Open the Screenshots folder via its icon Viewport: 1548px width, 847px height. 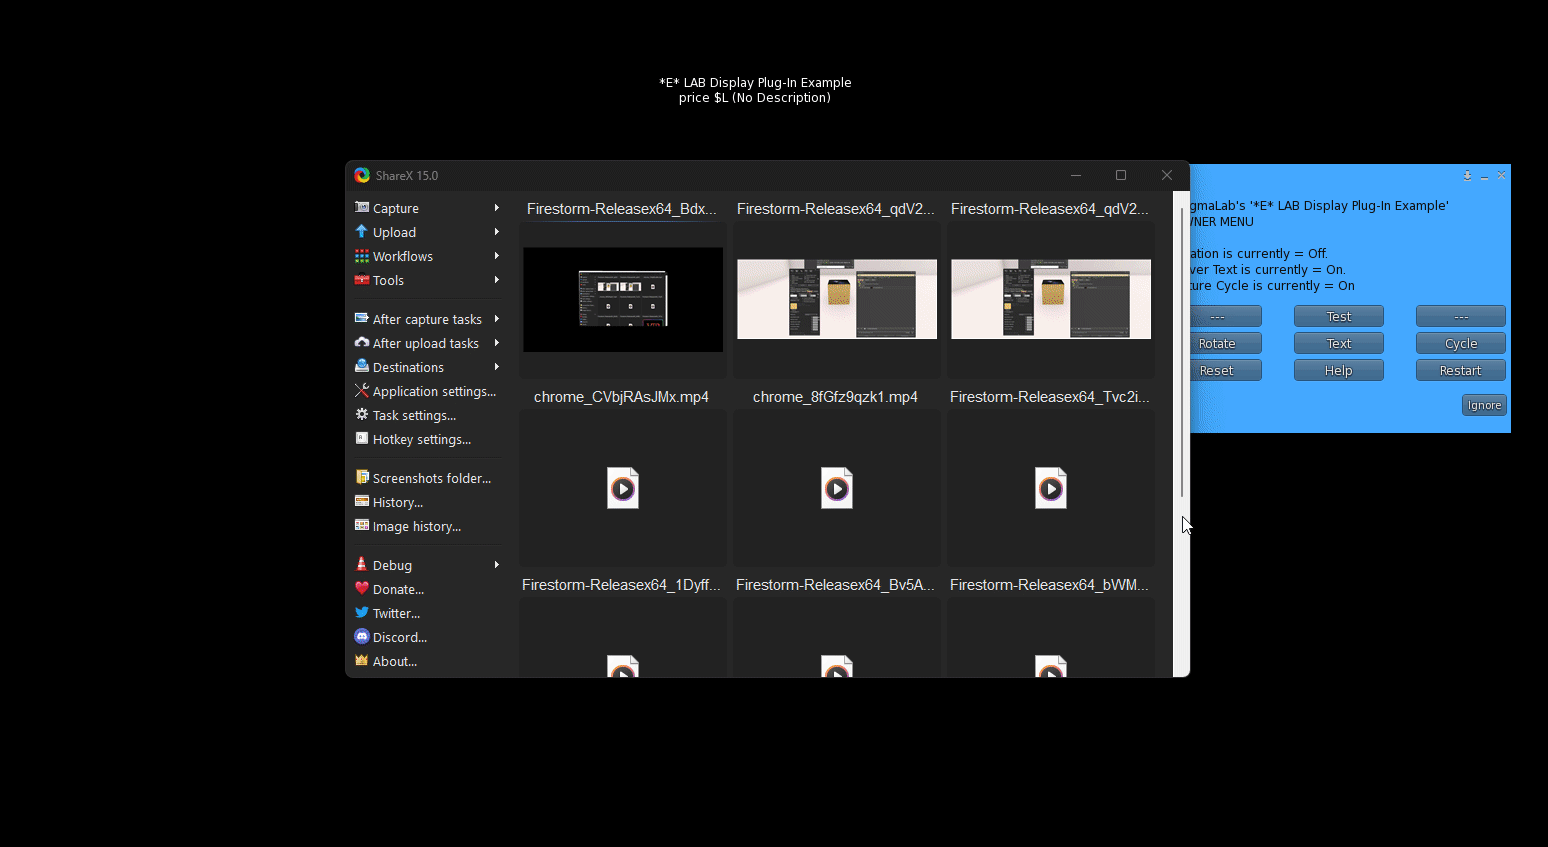(362, 477)
